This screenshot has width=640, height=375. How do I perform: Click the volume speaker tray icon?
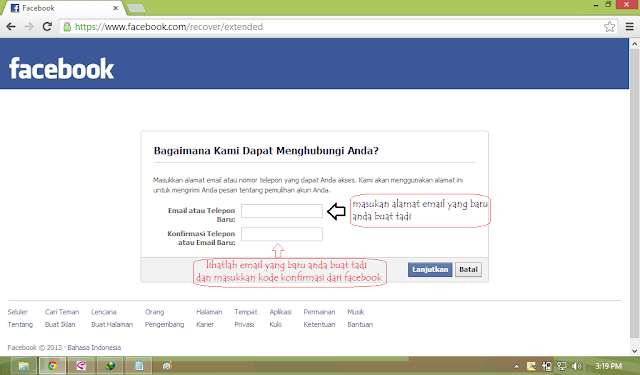[x=577, y=366]
